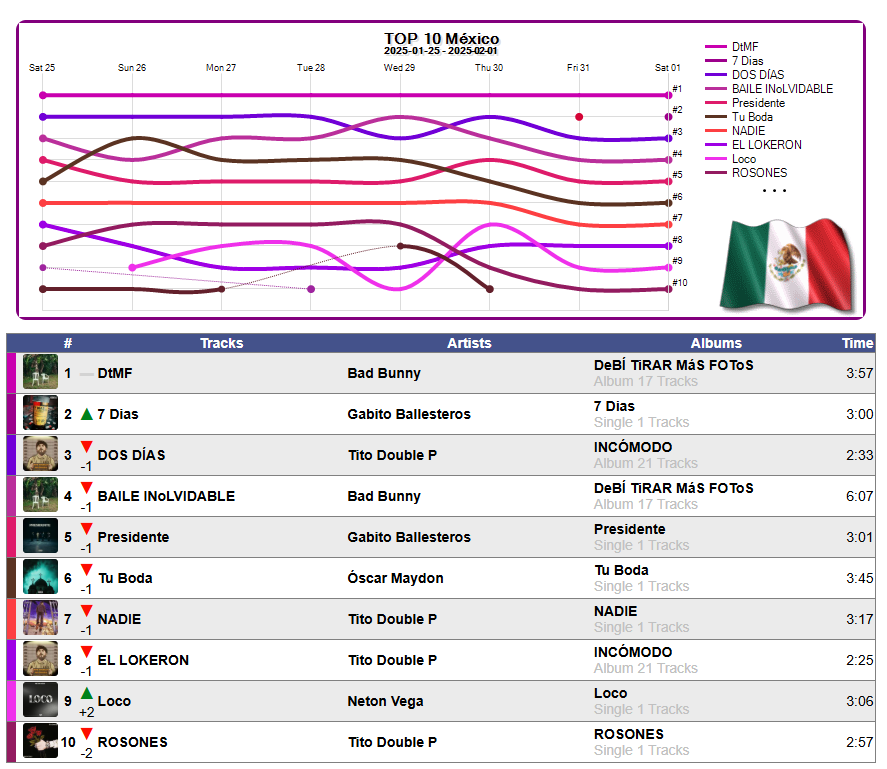This screenshot has height=769, width=887.
Task: Open the 7 Dias cover art thumbnail
Action: [40, 413]
